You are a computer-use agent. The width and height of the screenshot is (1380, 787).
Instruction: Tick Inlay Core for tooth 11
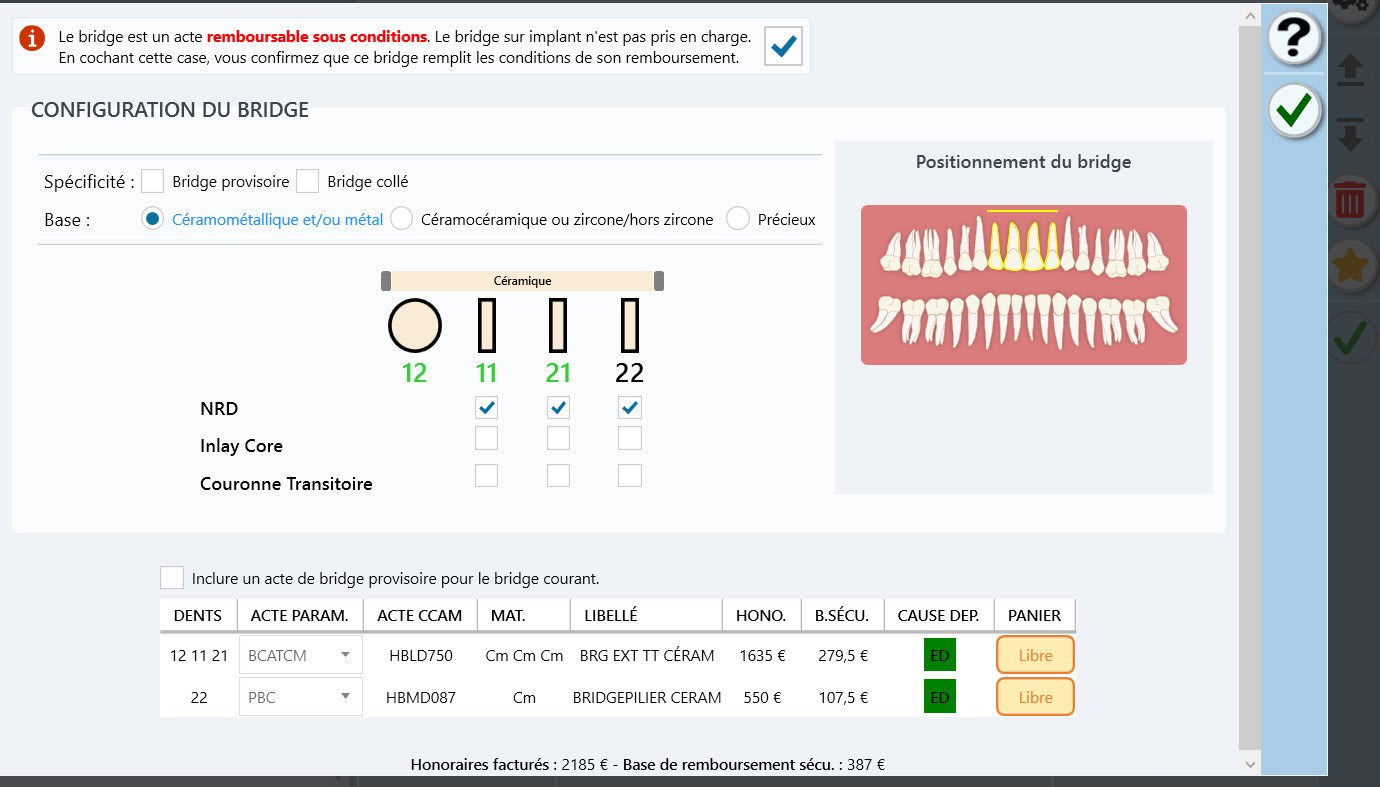(486, 438)
